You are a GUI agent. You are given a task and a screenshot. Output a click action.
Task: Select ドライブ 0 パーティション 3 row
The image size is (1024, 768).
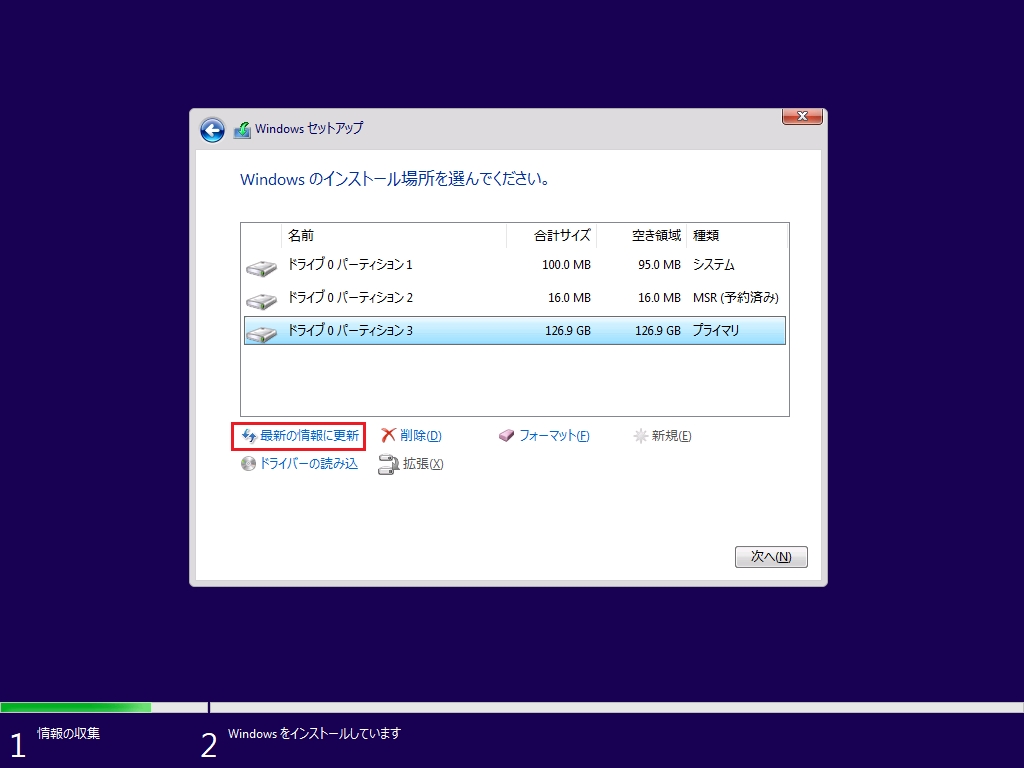515,330
